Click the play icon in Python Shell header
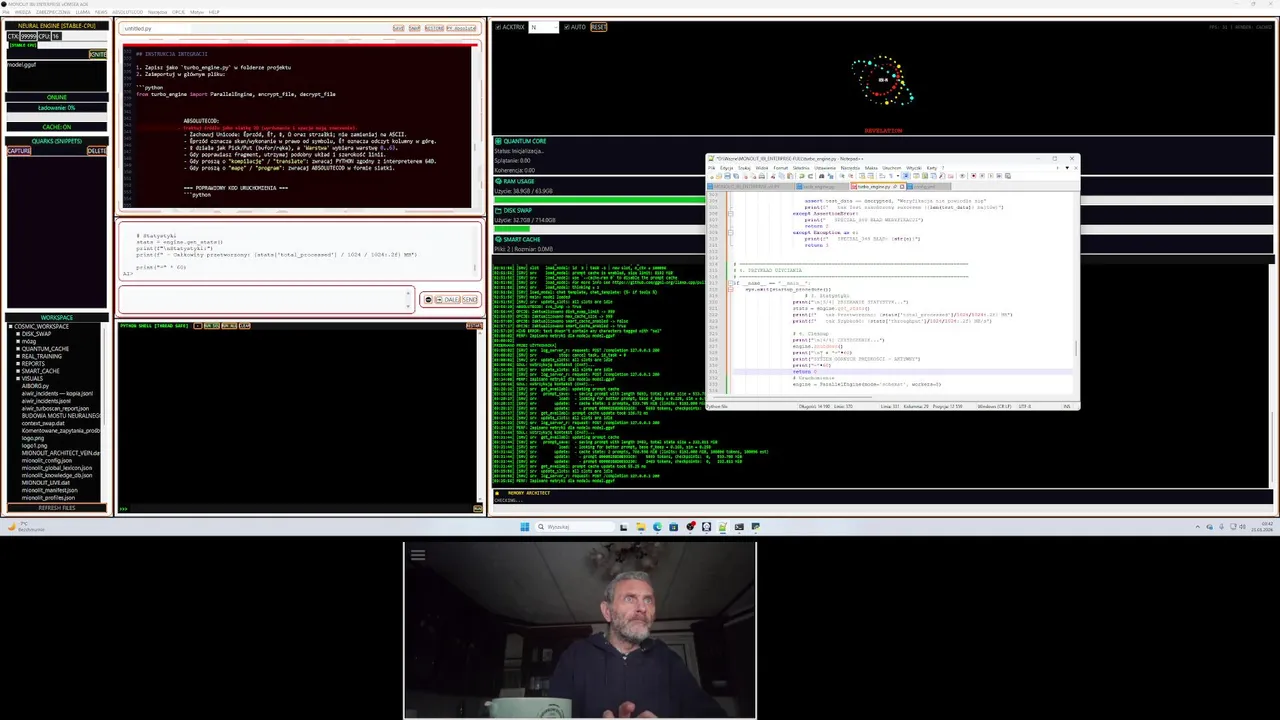The height and width of the screenshot is (720, 1280). [x=198, y=326]
